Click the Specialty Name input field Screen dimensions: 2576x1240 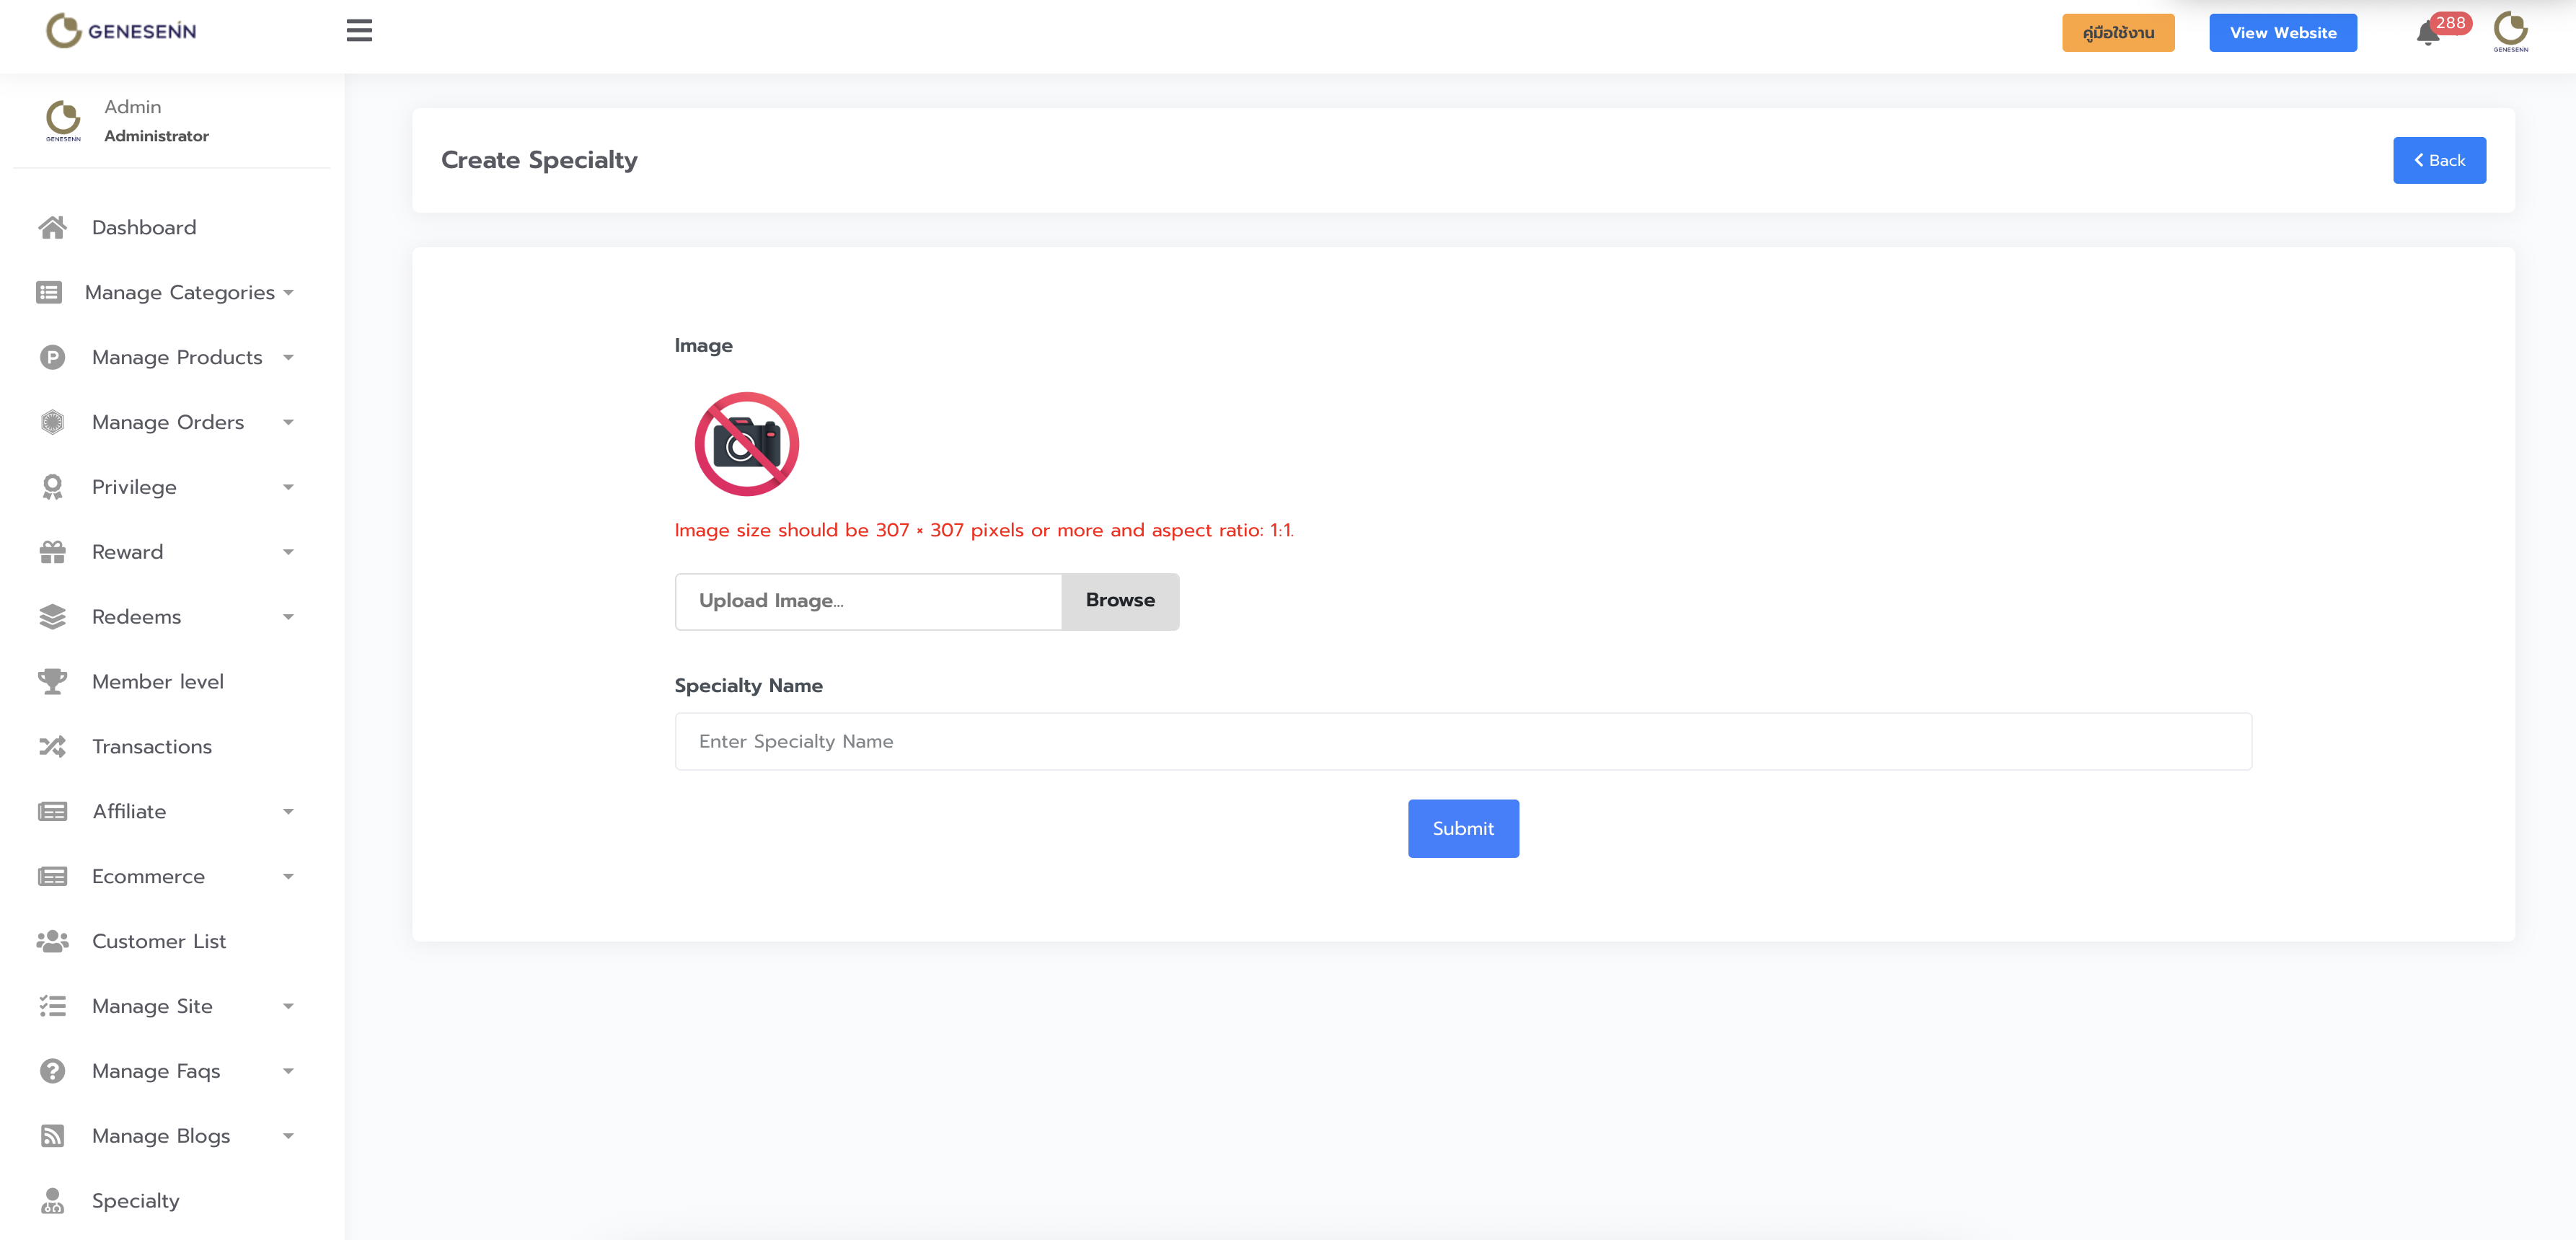click(x=1462, y=741)
